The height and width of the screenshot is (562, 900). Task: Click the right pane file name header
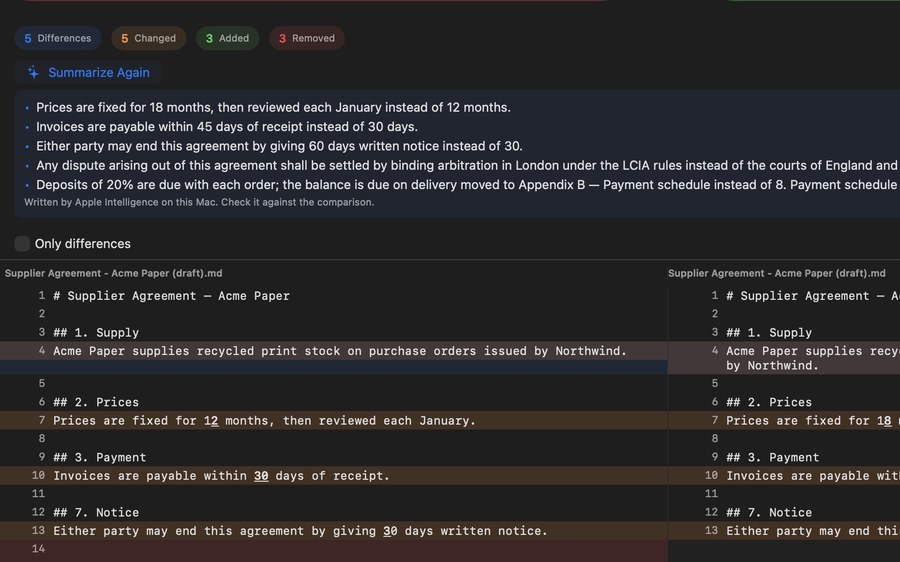pyautogui.click(x=777, y=273)
